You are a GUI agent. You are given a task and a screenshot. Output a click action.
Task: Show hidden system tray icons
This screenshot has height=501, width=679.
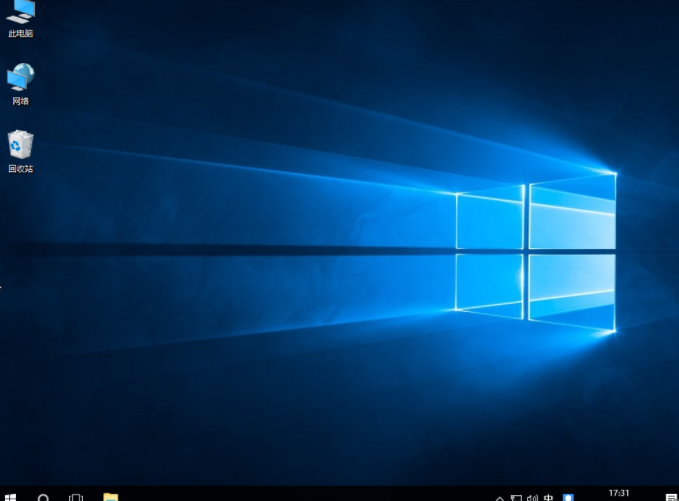coord(499,498)
